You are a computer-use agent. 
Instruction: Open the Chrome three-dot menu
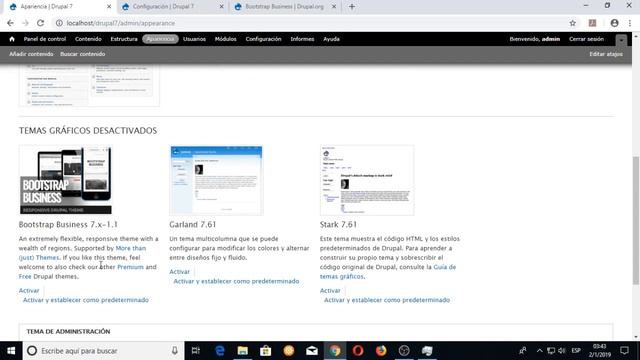[x=630, y=23]
